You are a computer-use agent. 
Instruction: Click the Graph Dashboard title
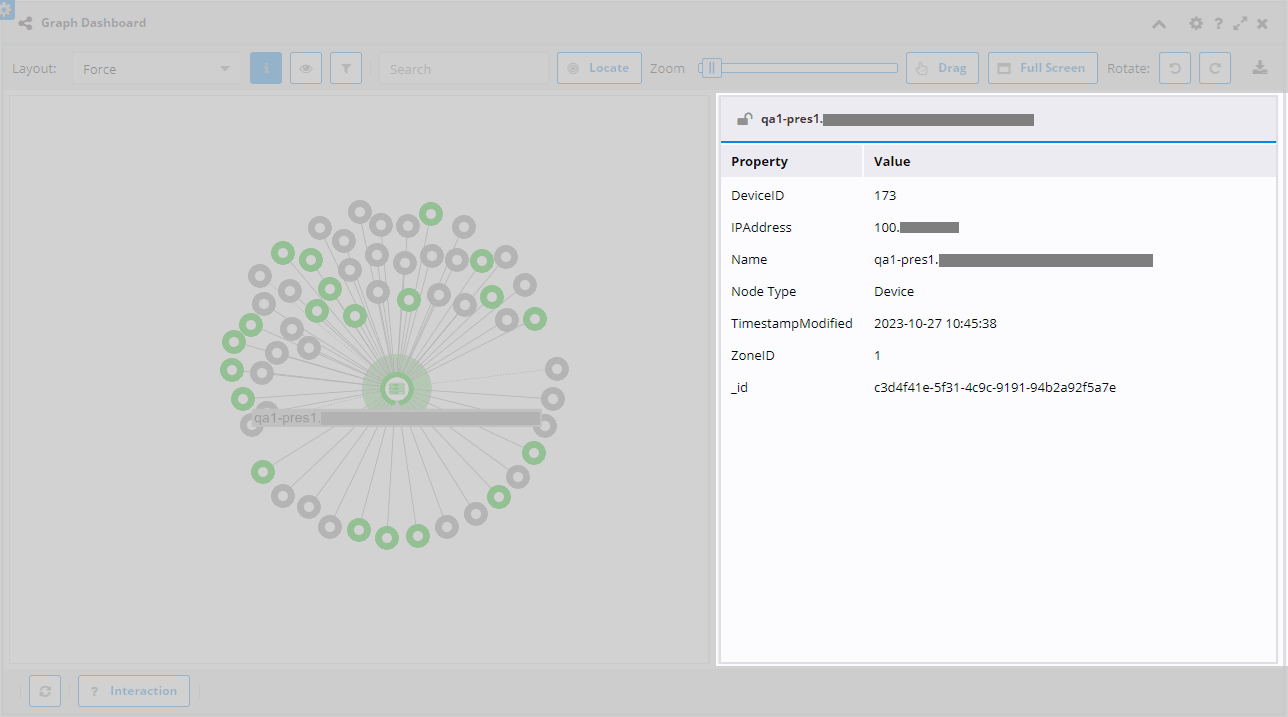[93, 22]
